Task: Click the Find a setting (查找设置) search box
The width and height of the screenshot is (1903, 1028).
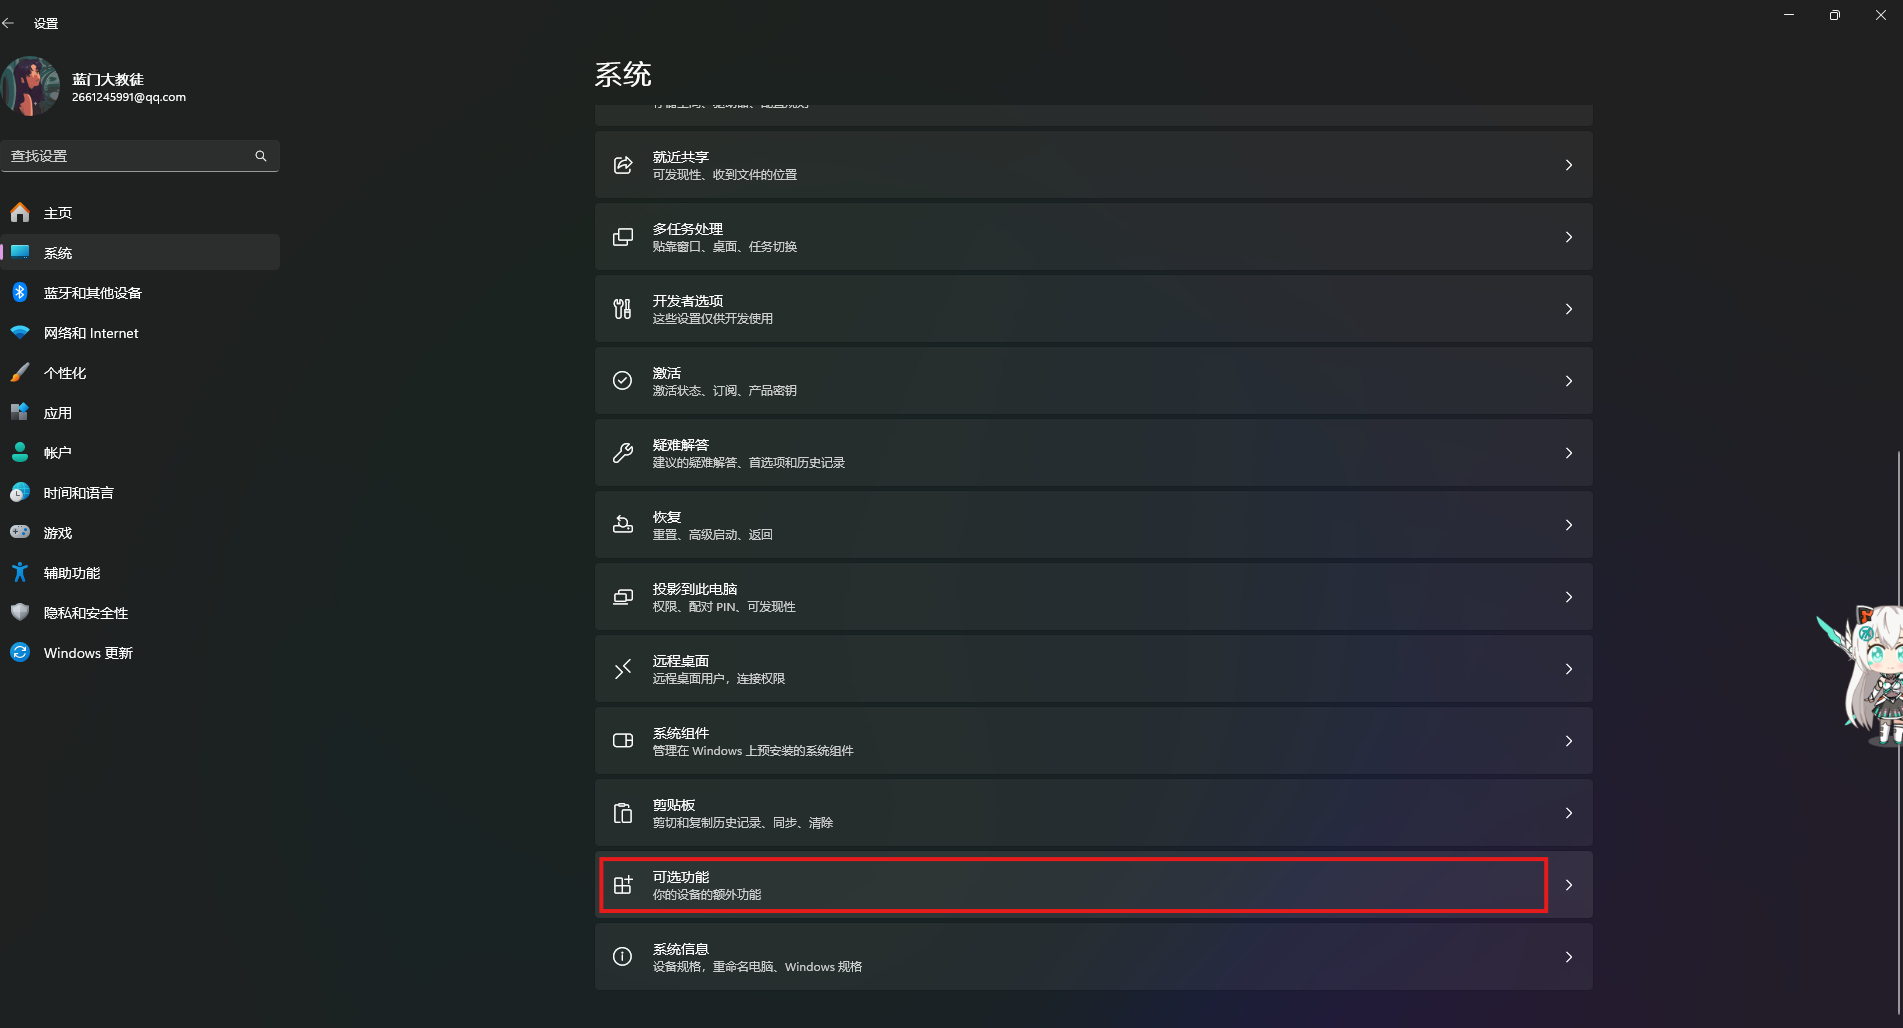Action: click(128, 156)
